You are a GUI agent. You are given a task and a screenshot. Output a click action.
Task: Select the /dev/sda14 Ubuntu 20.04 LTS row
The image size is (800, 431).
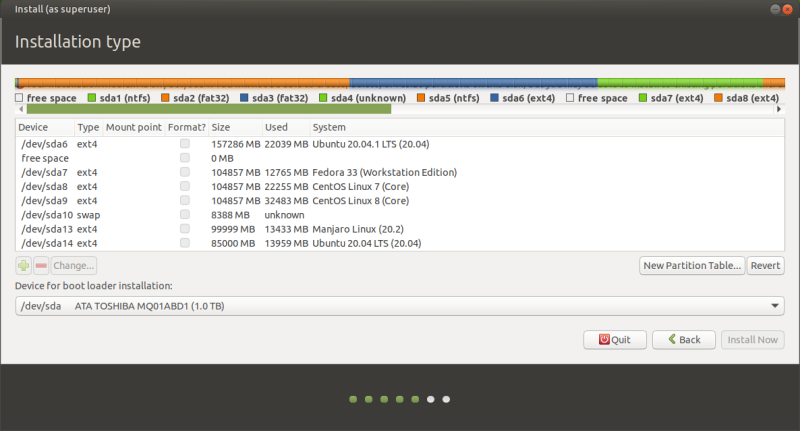(x=400, y=243)
